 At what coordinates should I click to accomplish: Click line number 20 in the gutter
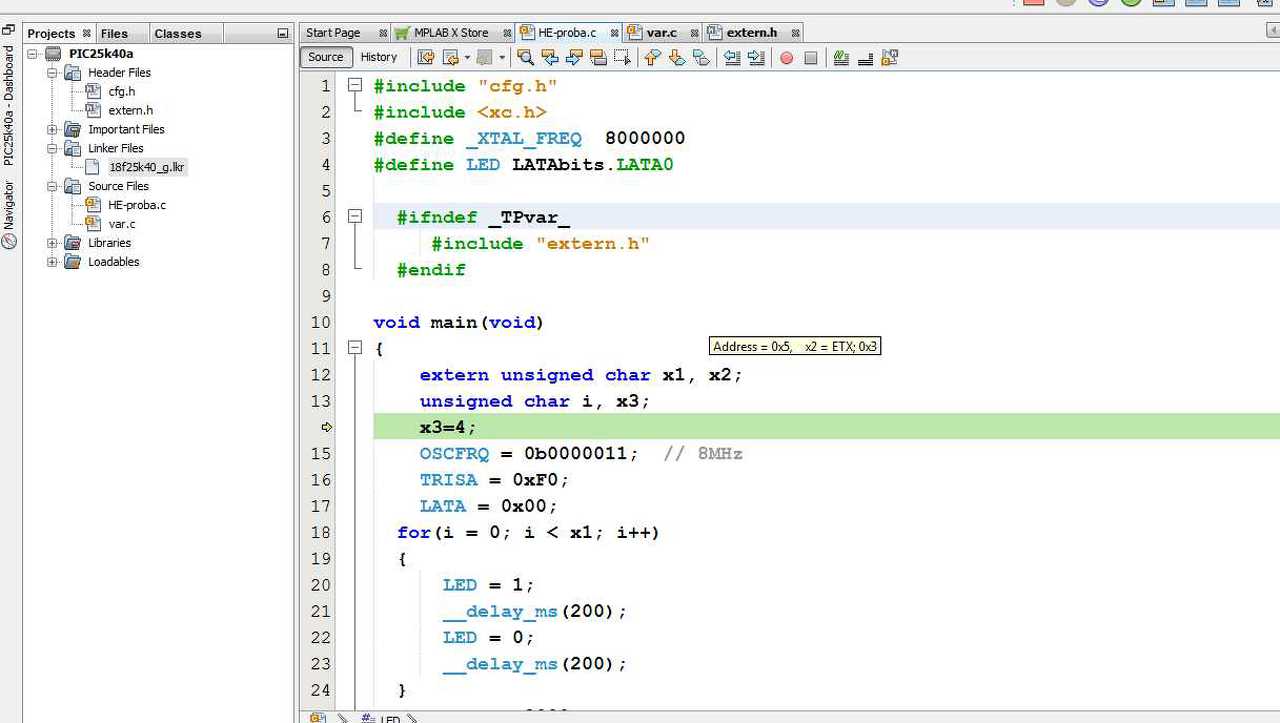pyautogui.click(x=320, y=585)
